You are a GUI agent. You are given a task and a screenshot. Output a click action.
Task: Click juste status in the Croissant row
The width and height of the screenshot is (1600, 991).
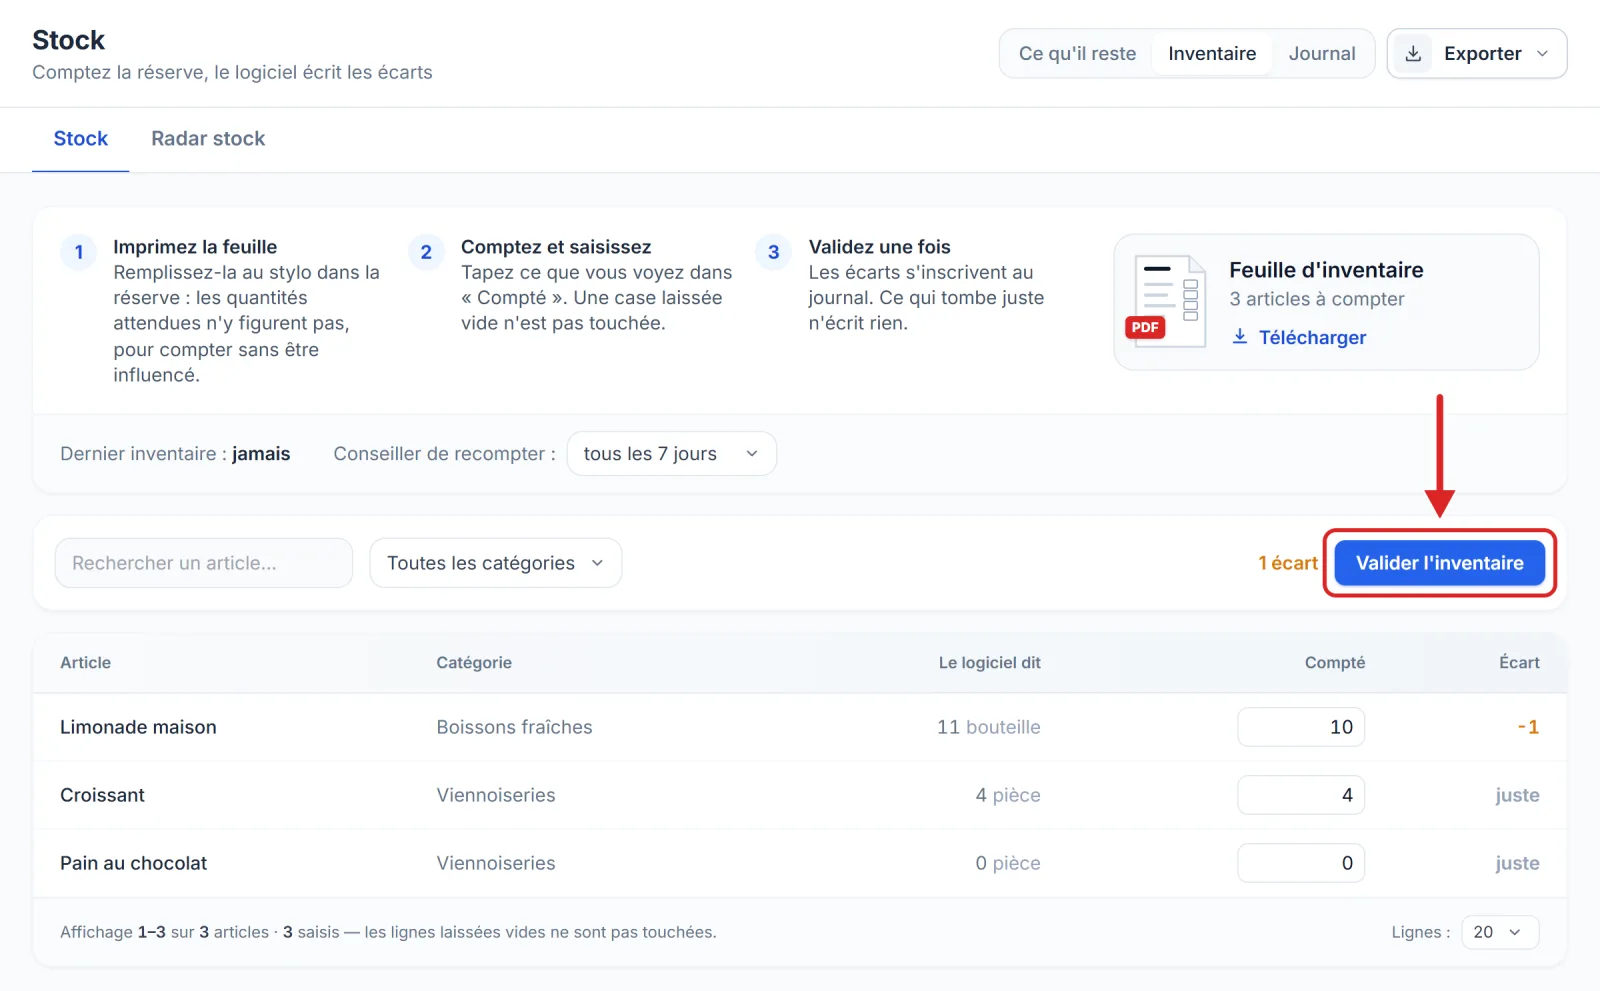[x=1517, y=795]
